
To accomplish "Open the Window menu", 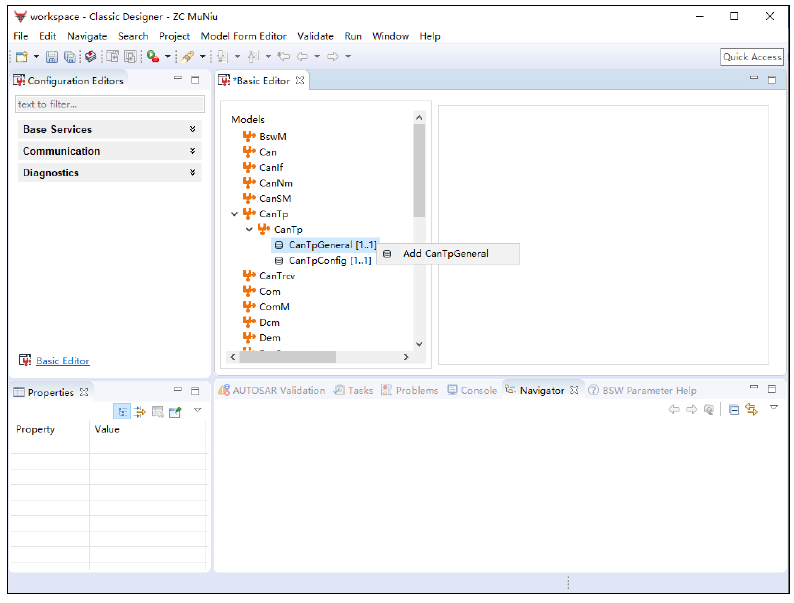I will pos(390,36).
